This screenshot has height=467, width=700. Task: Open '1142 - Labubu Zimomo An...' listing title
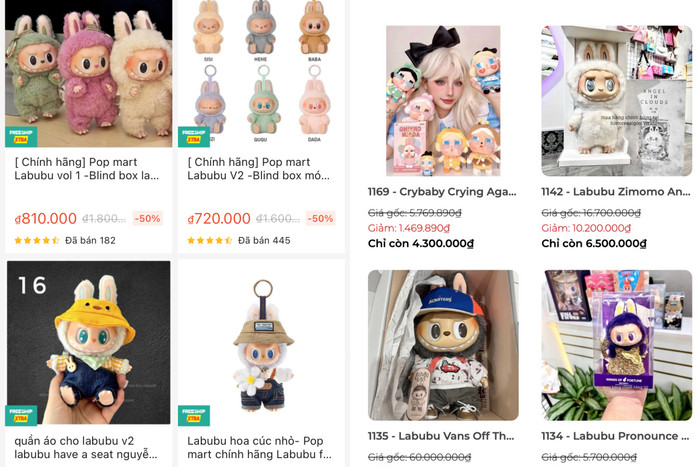coord(616,192)
